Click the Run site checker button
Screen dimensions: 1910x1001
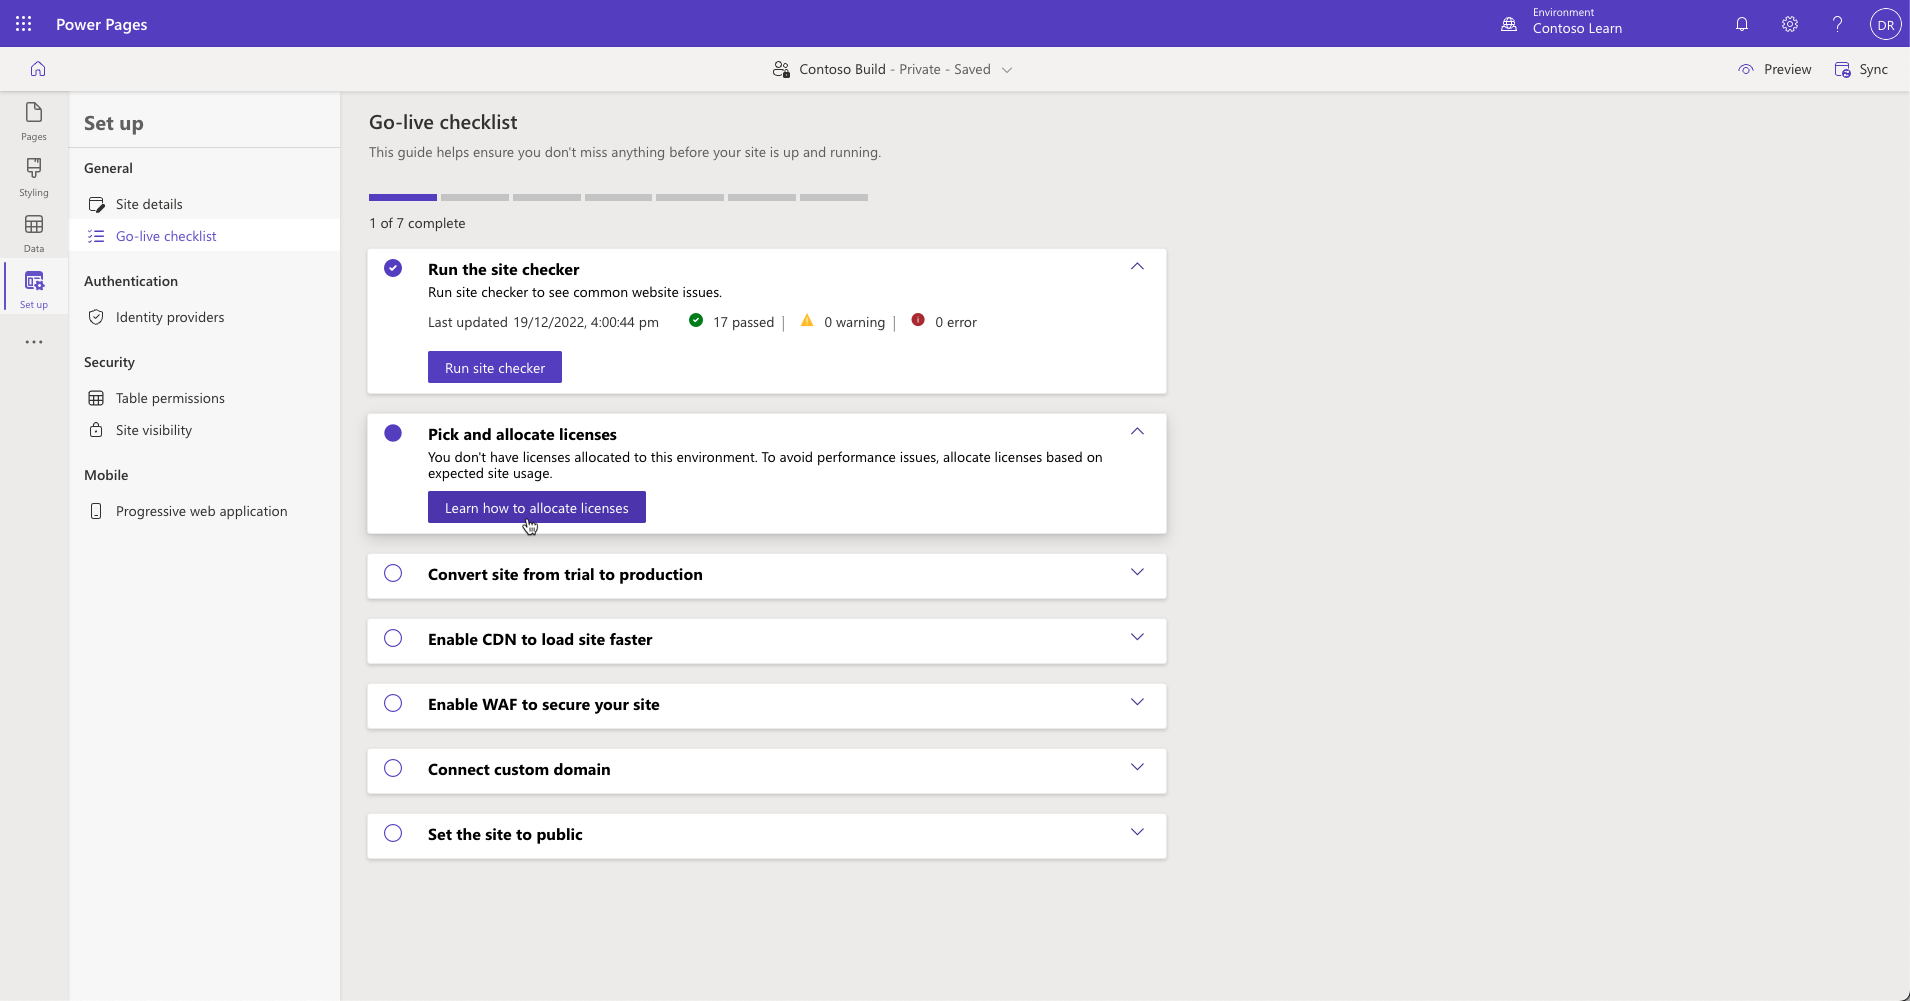point(495,366)
